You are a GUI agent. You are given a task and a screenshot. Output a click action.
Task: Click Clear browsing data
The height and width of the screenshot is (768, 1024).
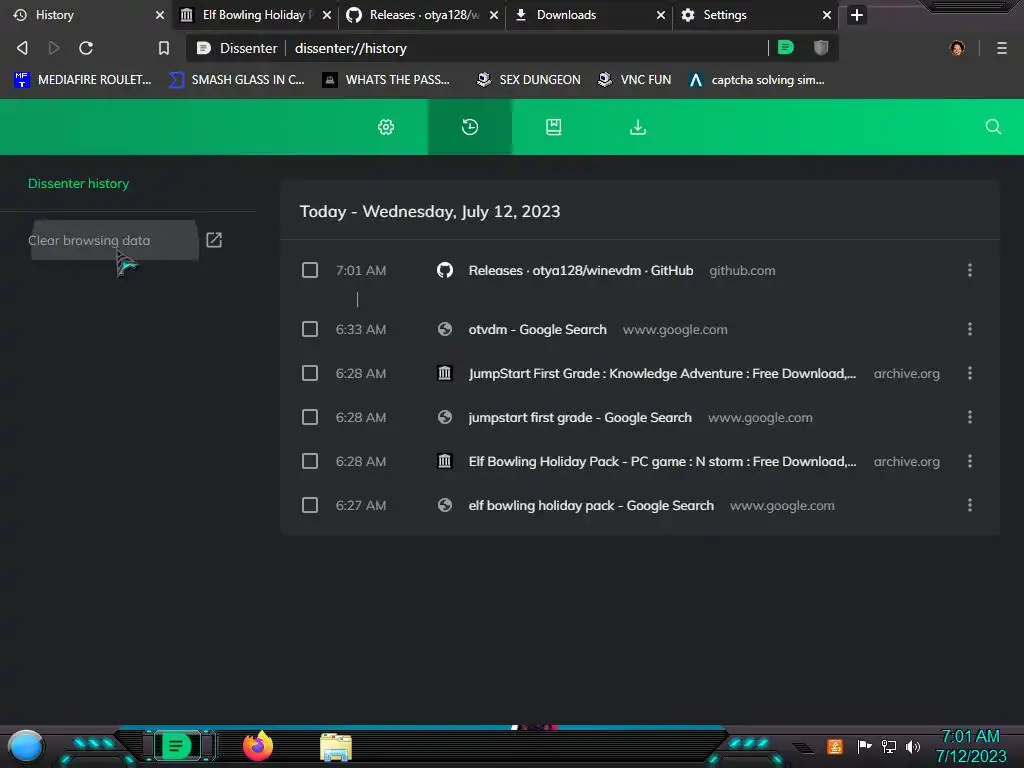click(89, 240)
